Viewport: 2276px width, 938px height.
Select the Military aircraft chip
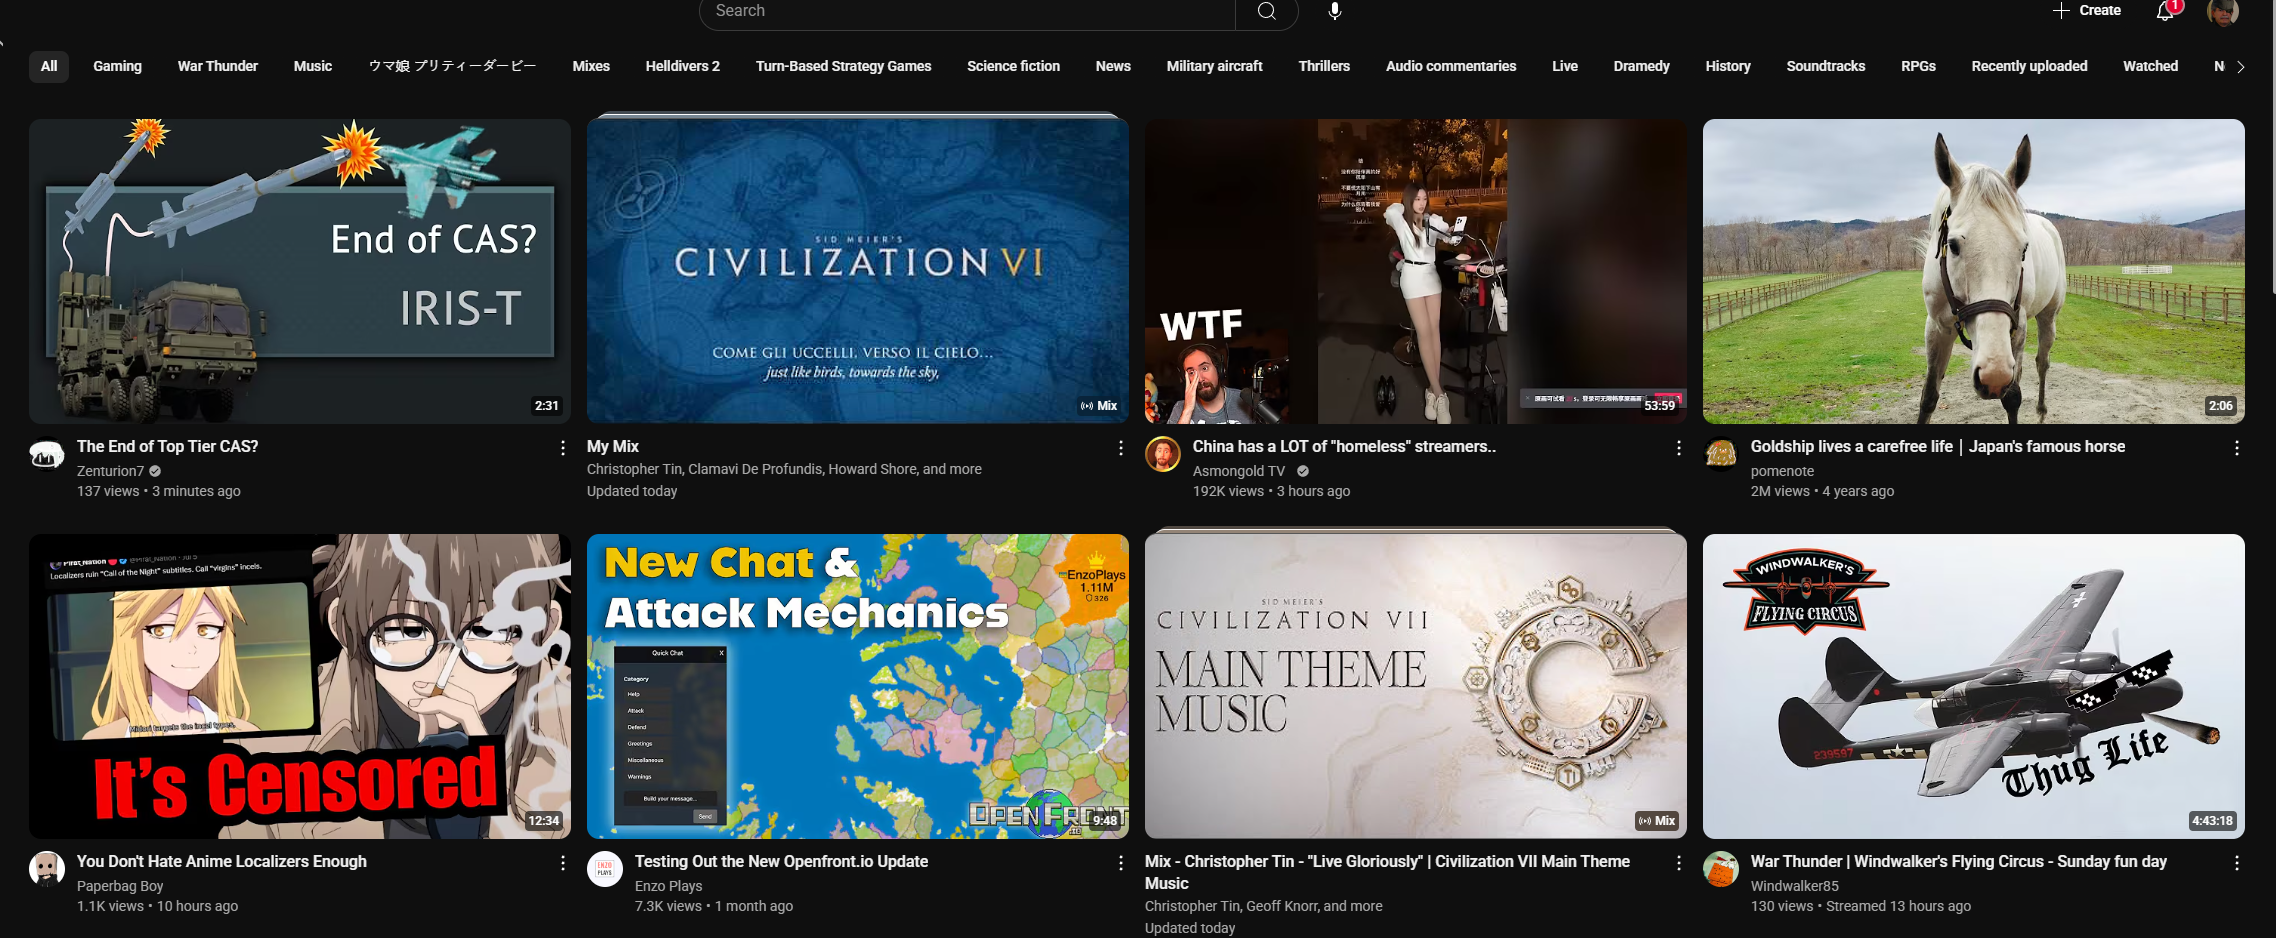click(x=1214, y=66)
